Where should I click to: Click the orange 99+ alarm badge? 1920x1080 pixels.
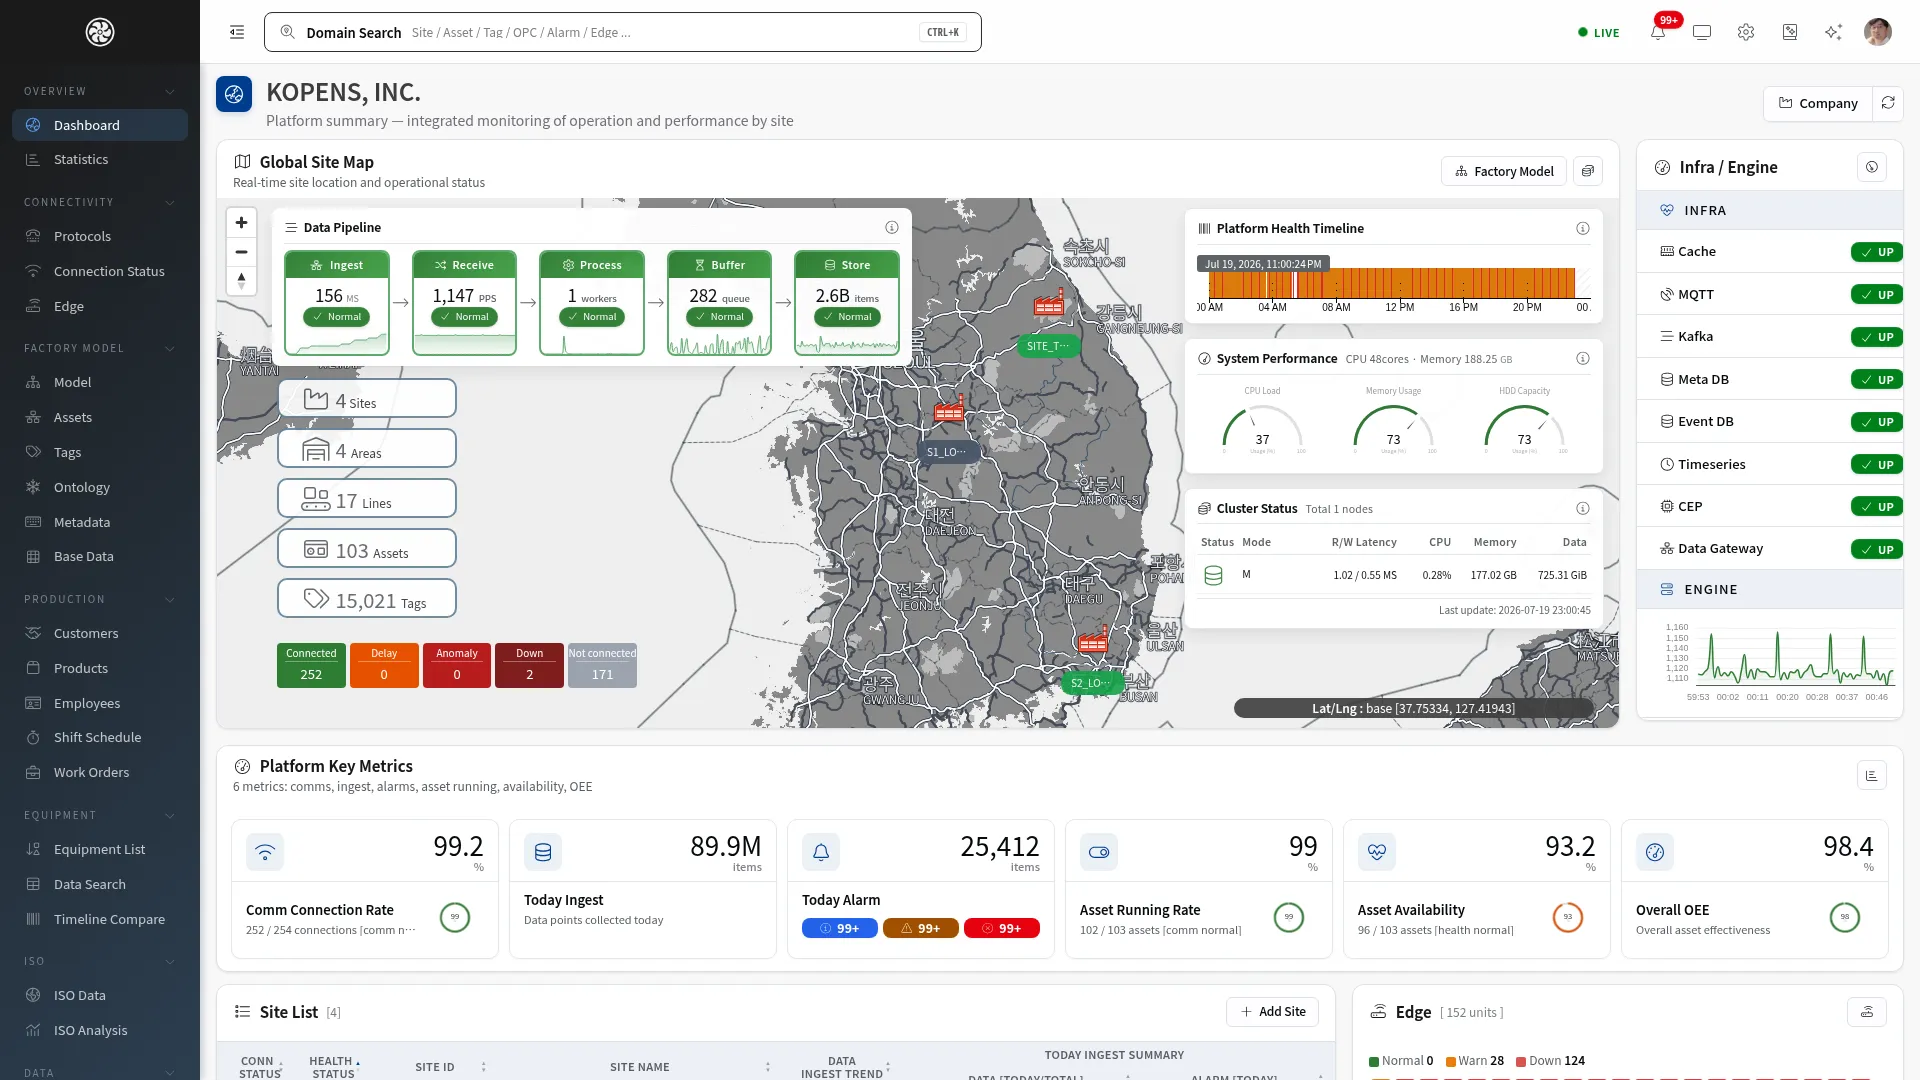pos(921,928)
